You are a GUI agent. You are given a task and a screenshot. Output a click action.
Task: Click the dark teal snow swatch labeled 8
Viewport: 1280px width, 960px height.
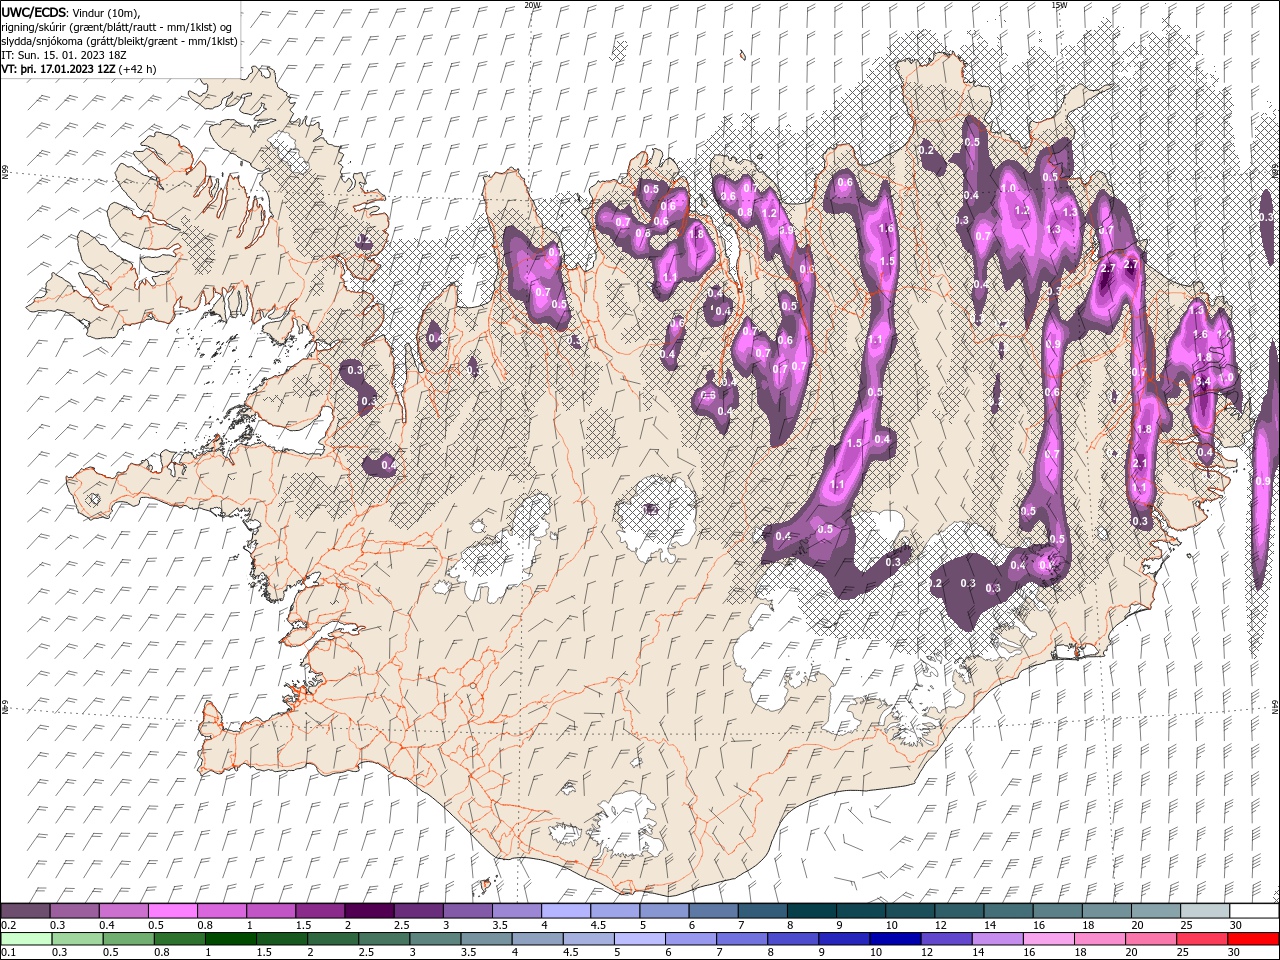point(810,911)
